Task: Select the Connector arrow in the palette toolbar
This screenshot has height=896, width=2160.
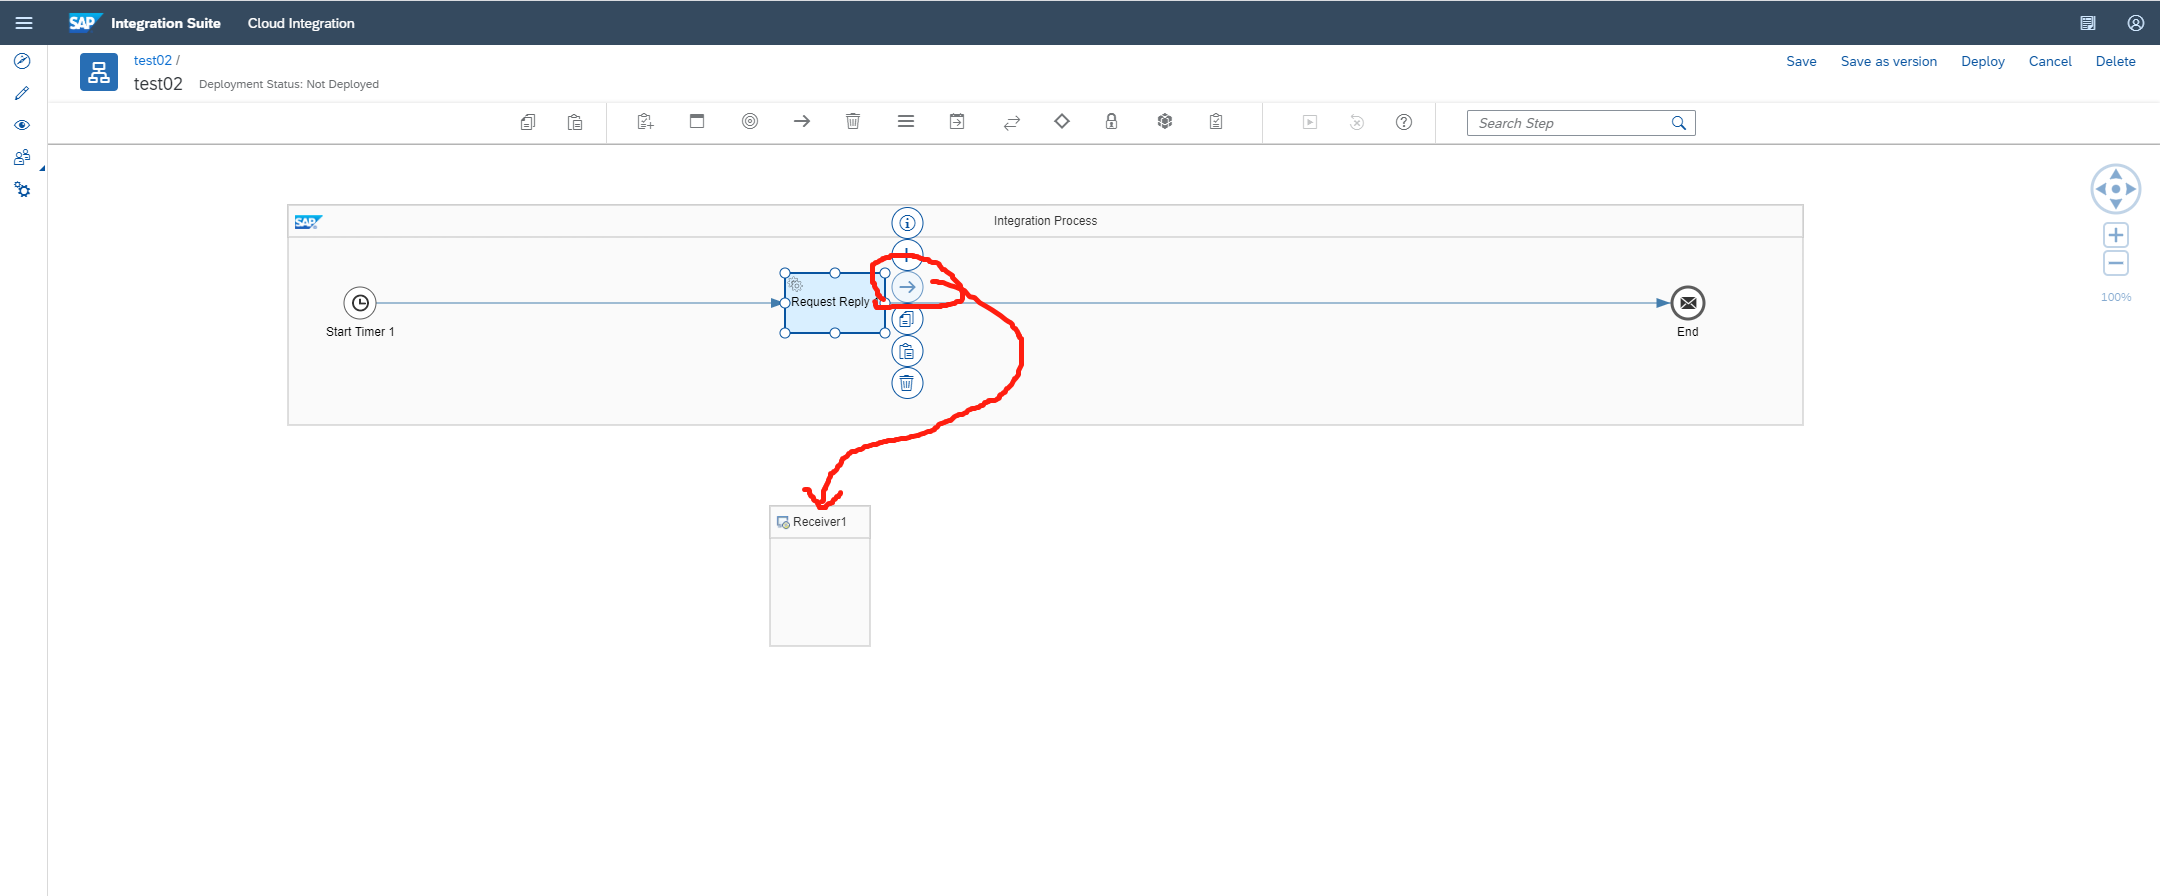Action: [x=802, y=121]
